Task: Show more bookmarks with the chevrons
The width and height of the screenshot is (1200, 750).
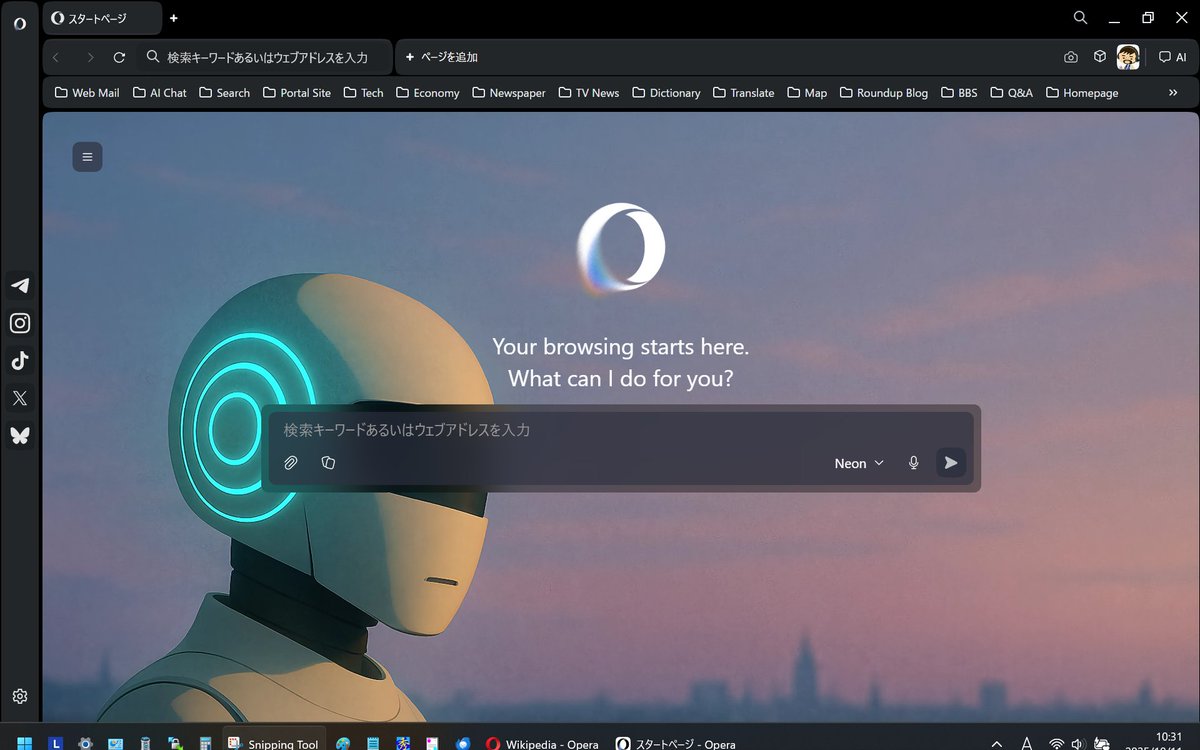Action: [1173, 93]
